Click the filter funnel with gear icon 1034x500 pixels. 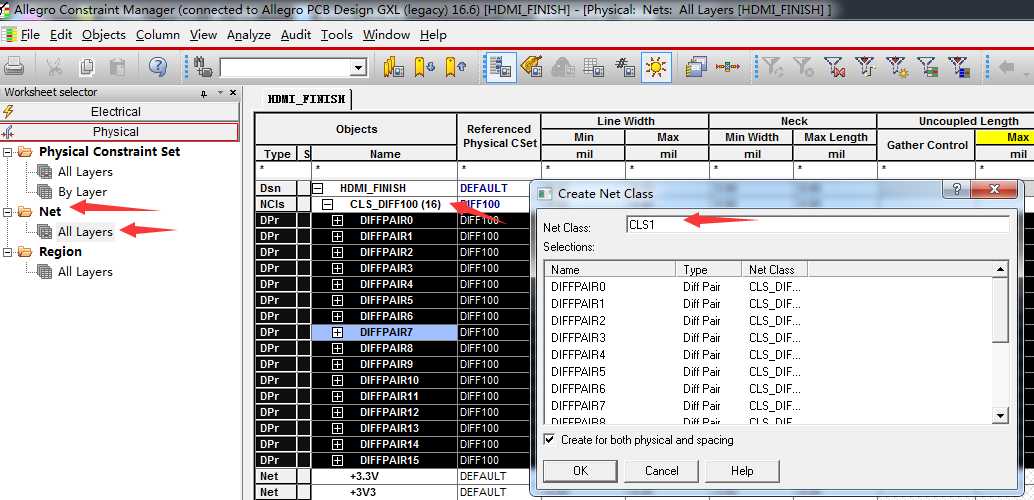[897, 67]
